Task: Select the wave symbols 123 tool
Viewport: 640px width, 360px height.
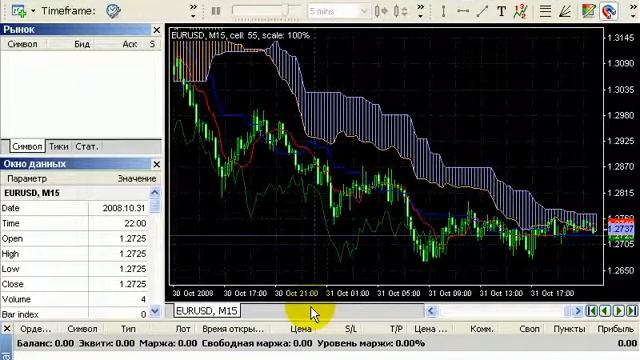Action: pyautogui.click(x=520, y=11)
